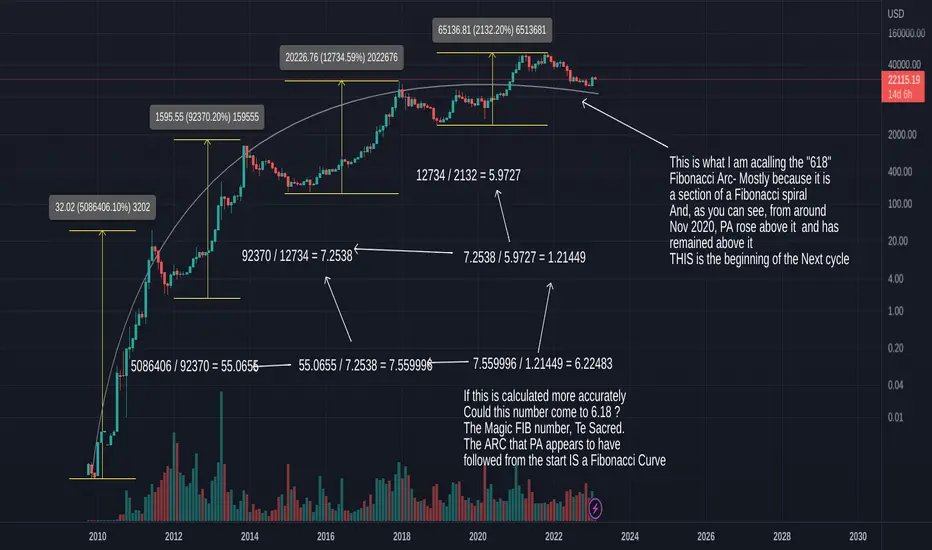Open the USD currency selector on the price axis
932x550 pixels.
[x=896, y=14]
